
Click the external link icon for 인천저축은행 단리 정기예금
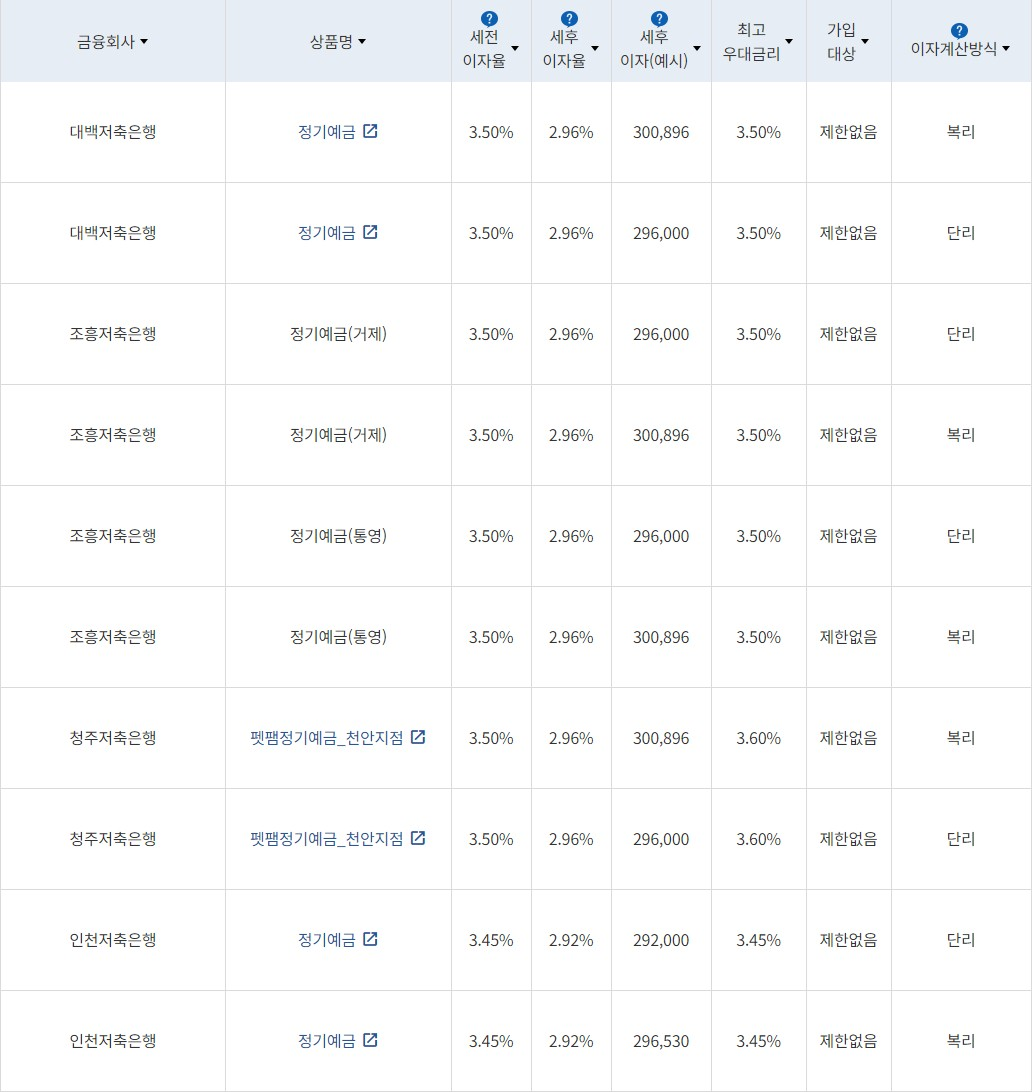[x=371, y=939]
